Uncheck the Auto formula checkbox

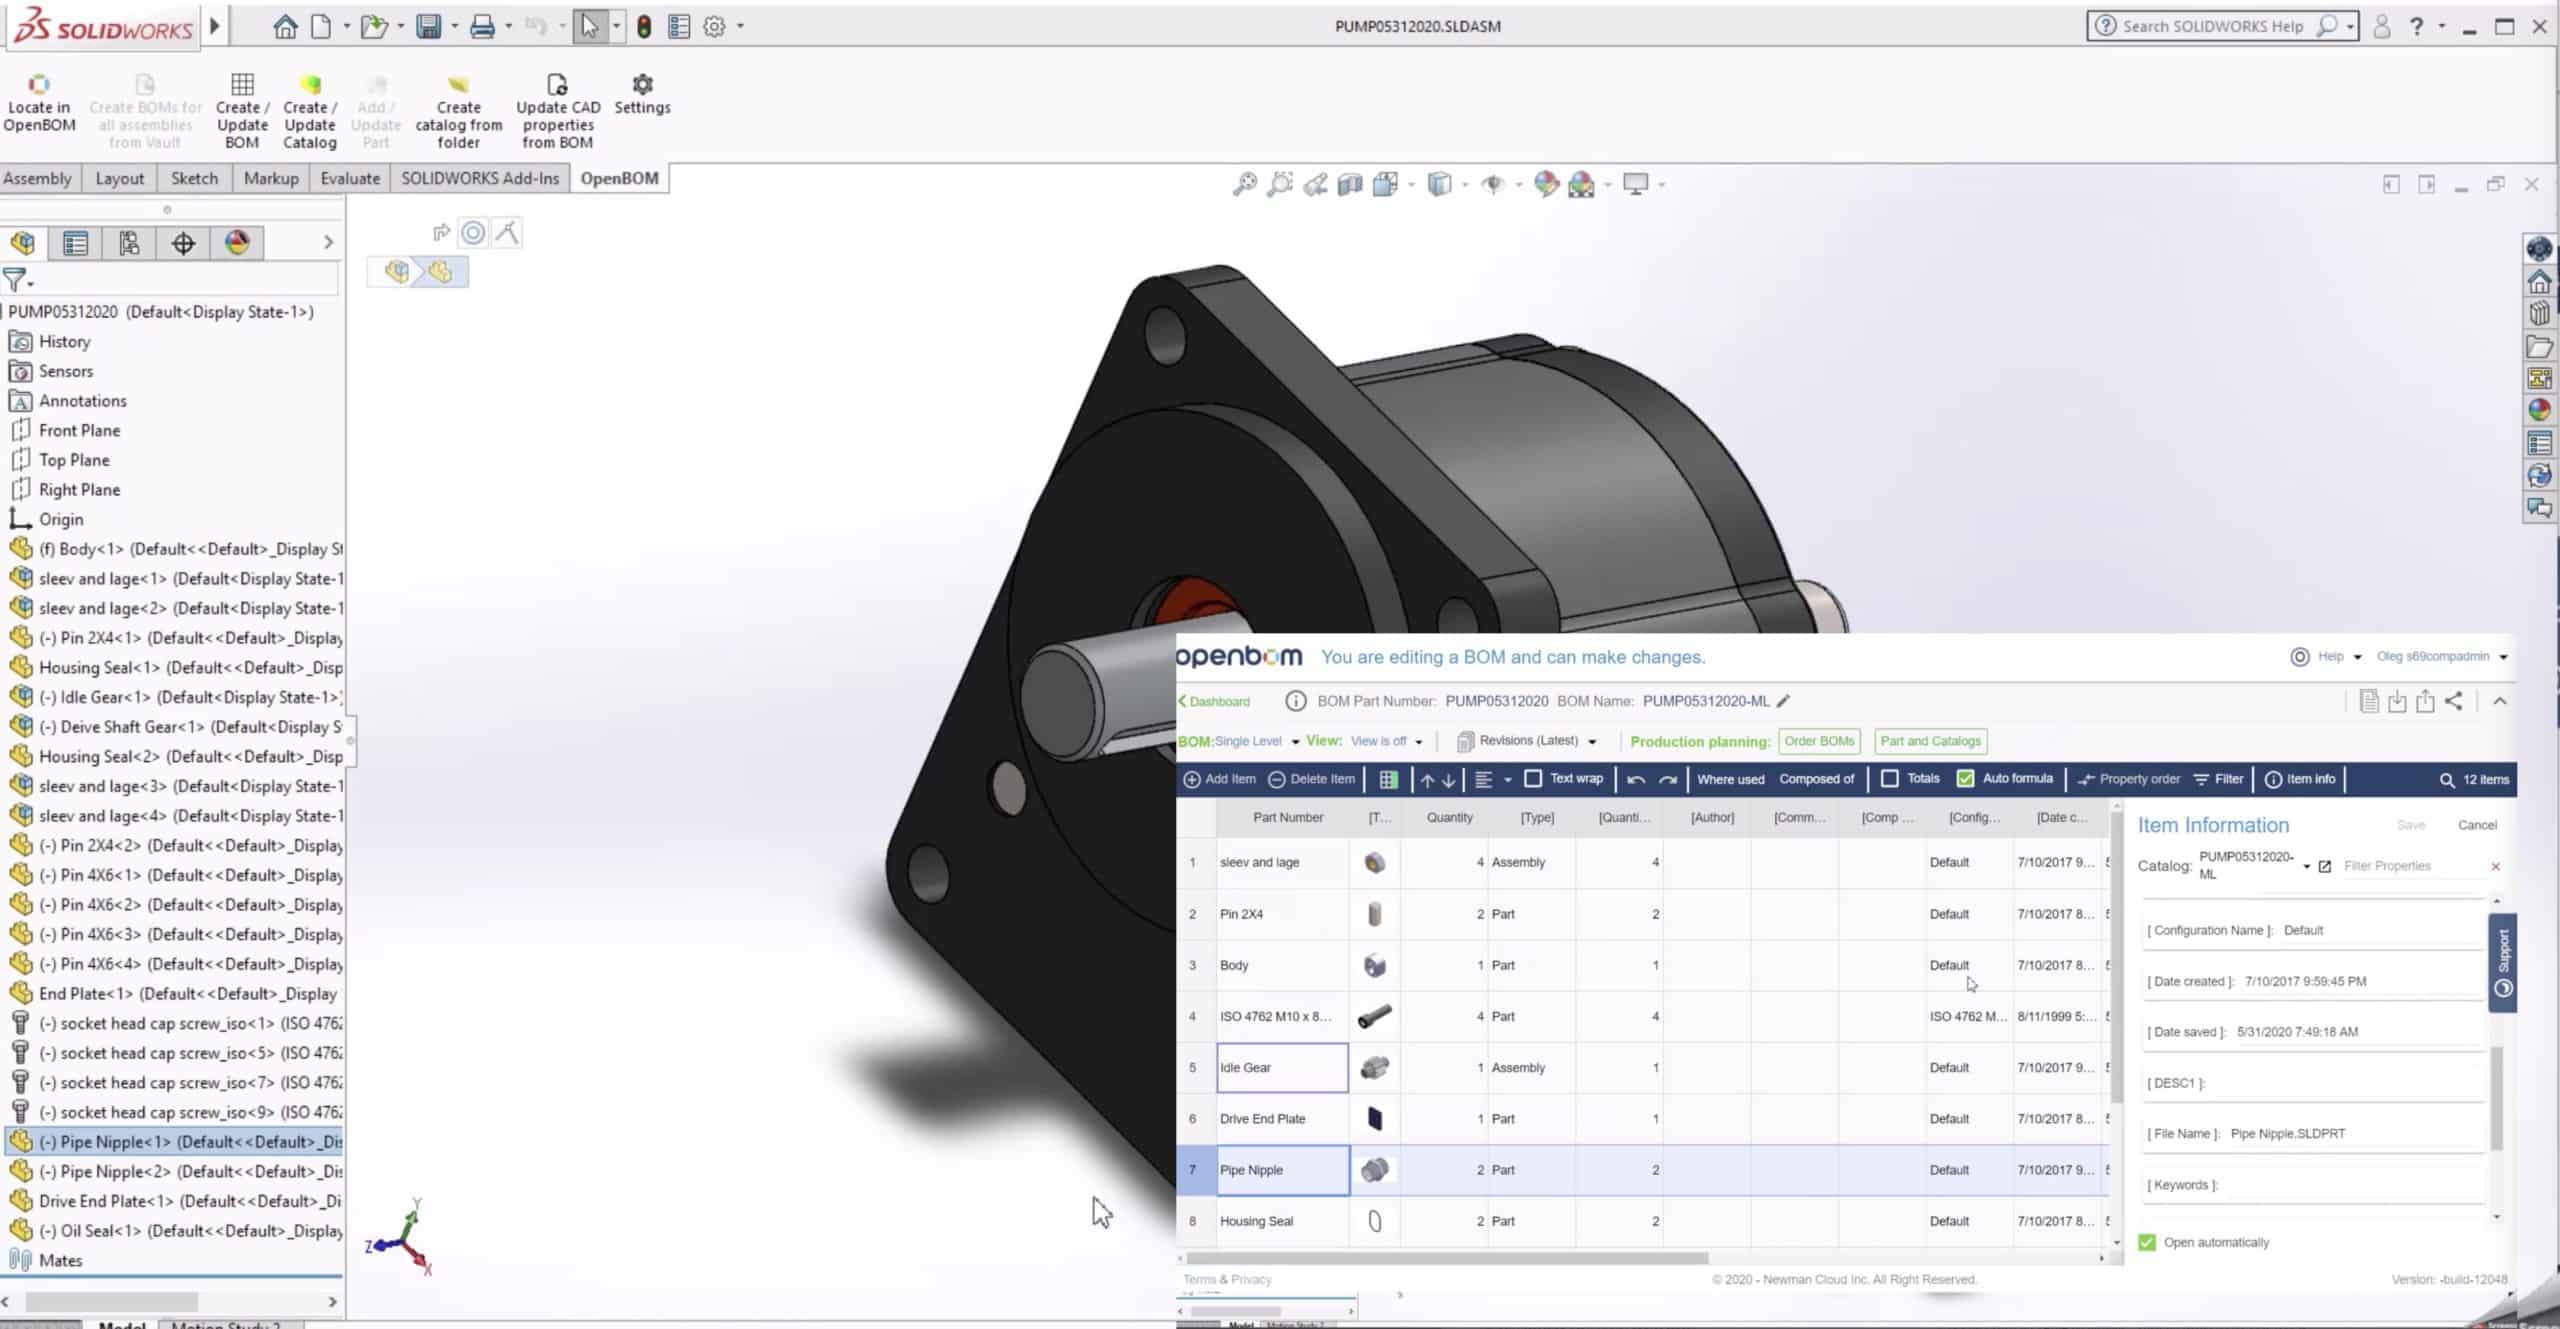1965,778
